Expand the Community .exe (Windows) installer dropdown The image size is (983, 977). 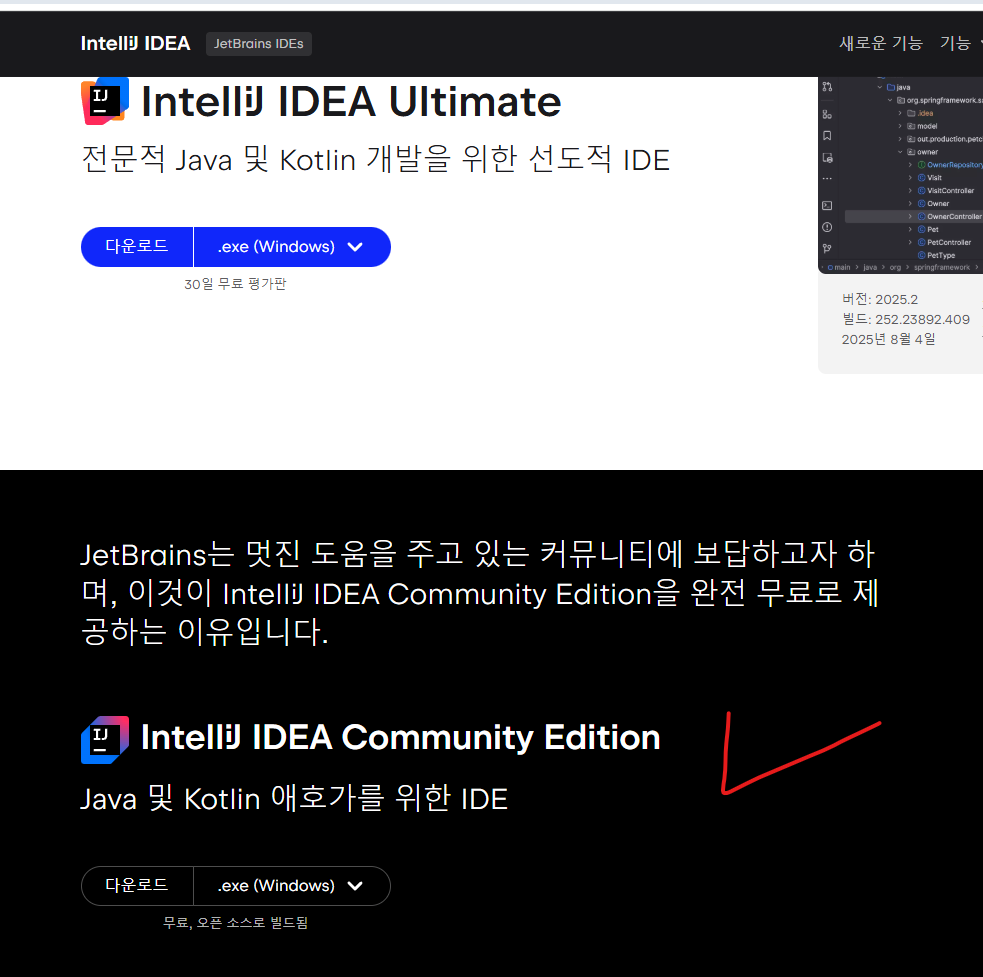(292, 885)
